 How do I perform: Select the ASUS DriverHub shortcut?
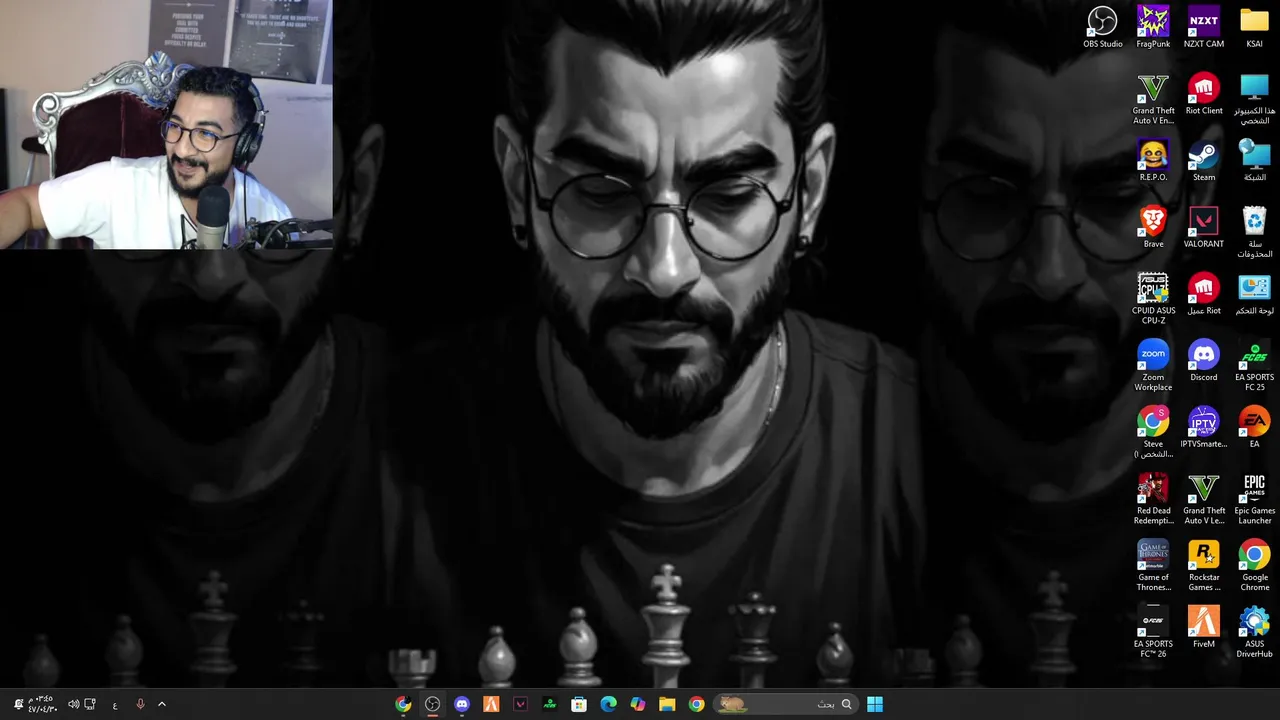pyautogui.click(x=1254, y=632)
